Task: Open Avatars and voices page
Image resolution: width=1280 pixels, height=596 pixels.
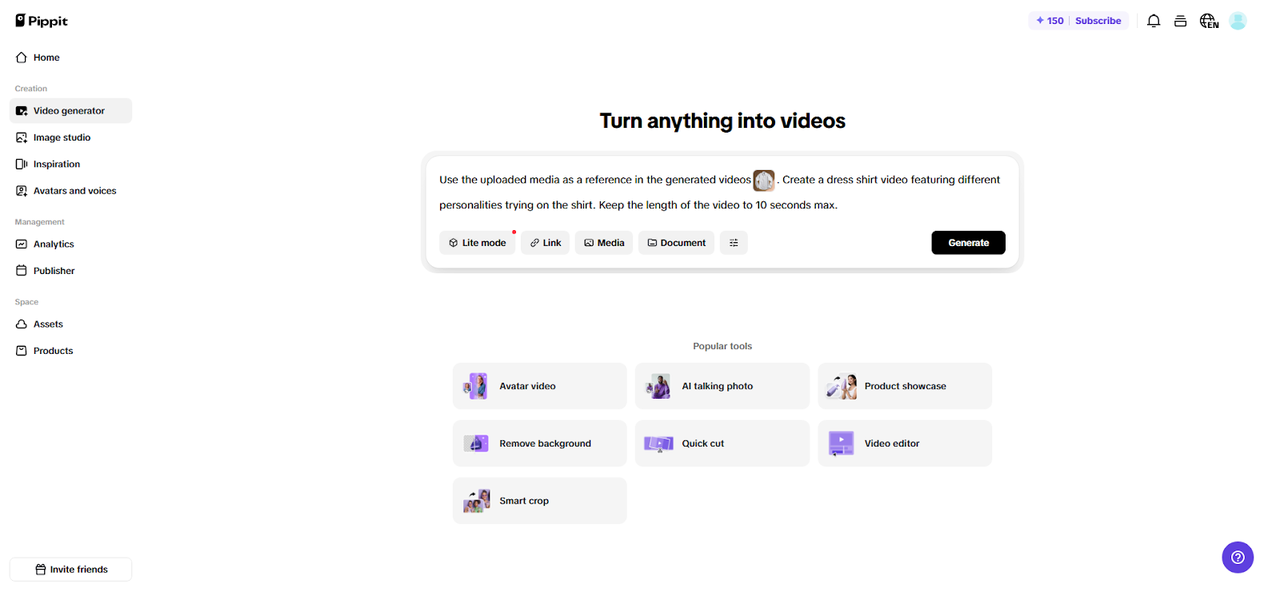Action: point(74,191)
